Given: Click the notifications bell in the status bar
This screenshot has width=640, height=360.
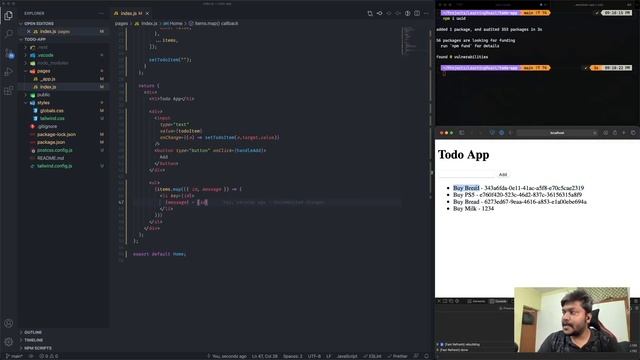Looking at the screenshot, I should tap(427, 356).
